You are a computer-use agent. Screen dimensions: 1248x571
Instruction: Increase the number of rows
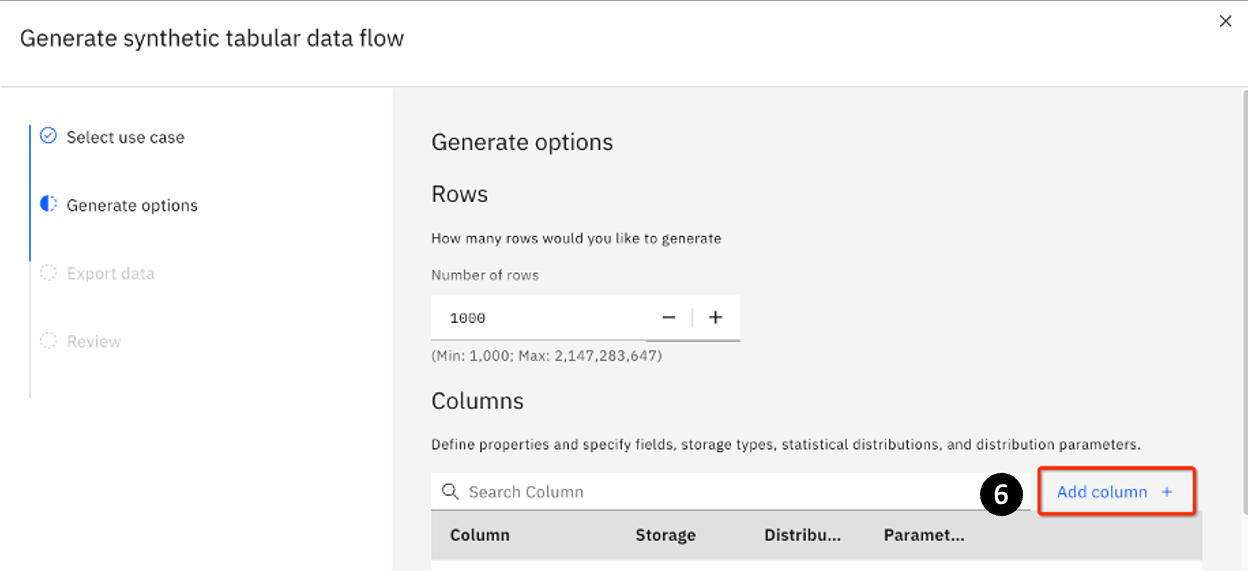[715, 318]
